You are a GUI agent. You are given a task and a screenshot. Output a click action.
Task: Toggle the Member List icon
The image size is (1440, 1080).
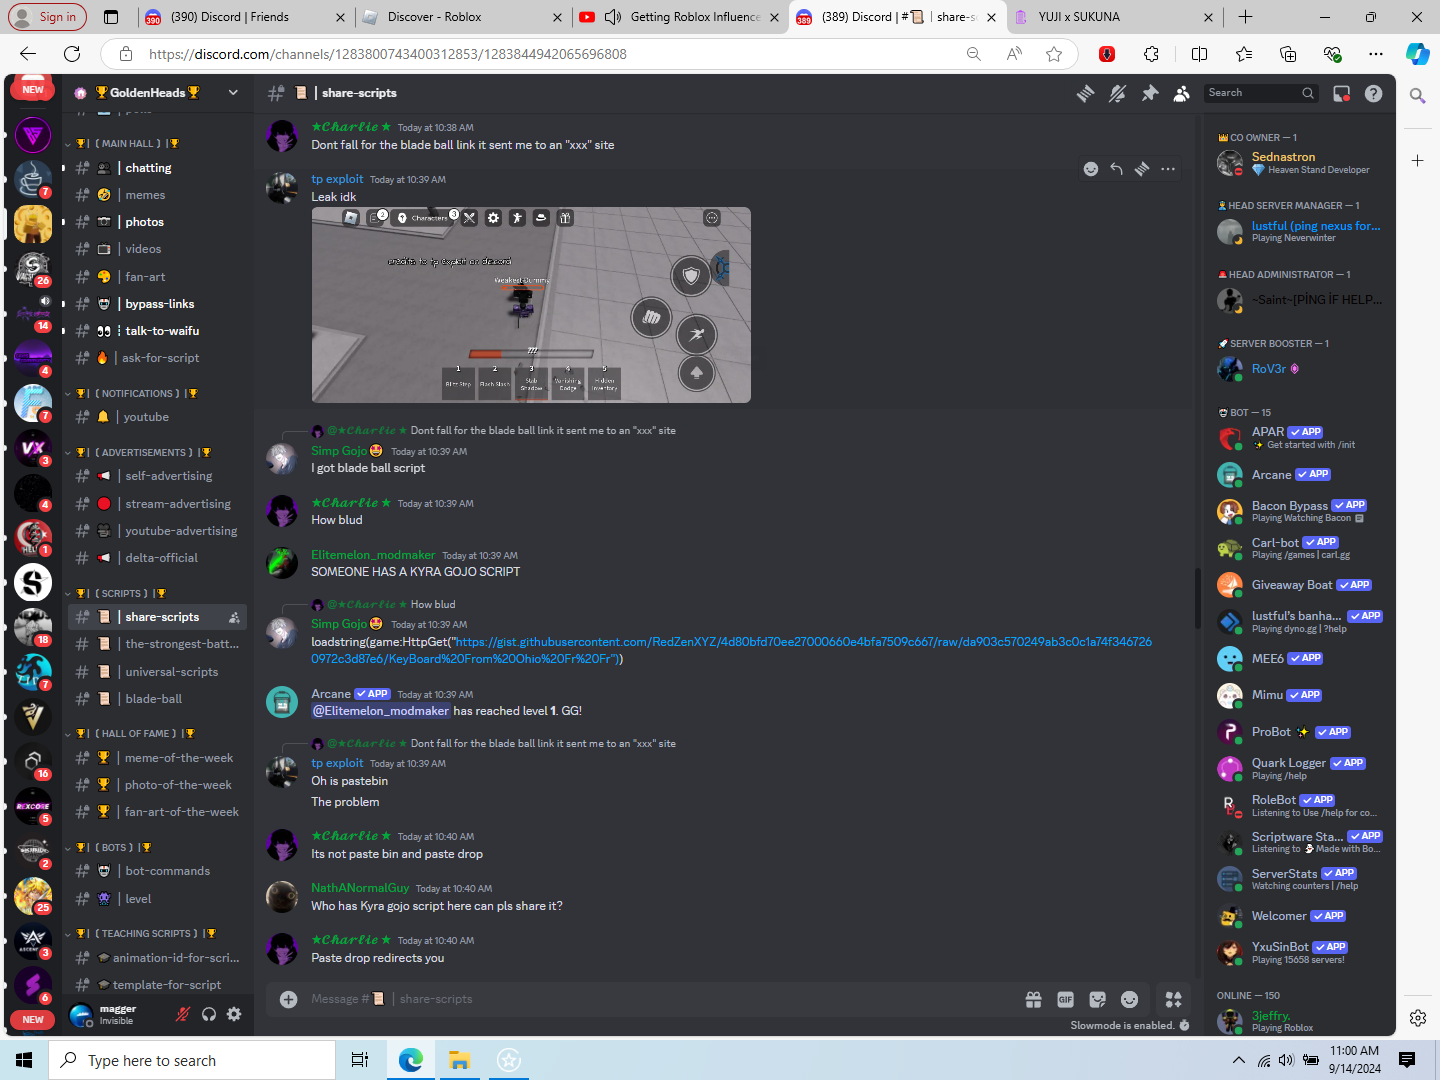1182,93
